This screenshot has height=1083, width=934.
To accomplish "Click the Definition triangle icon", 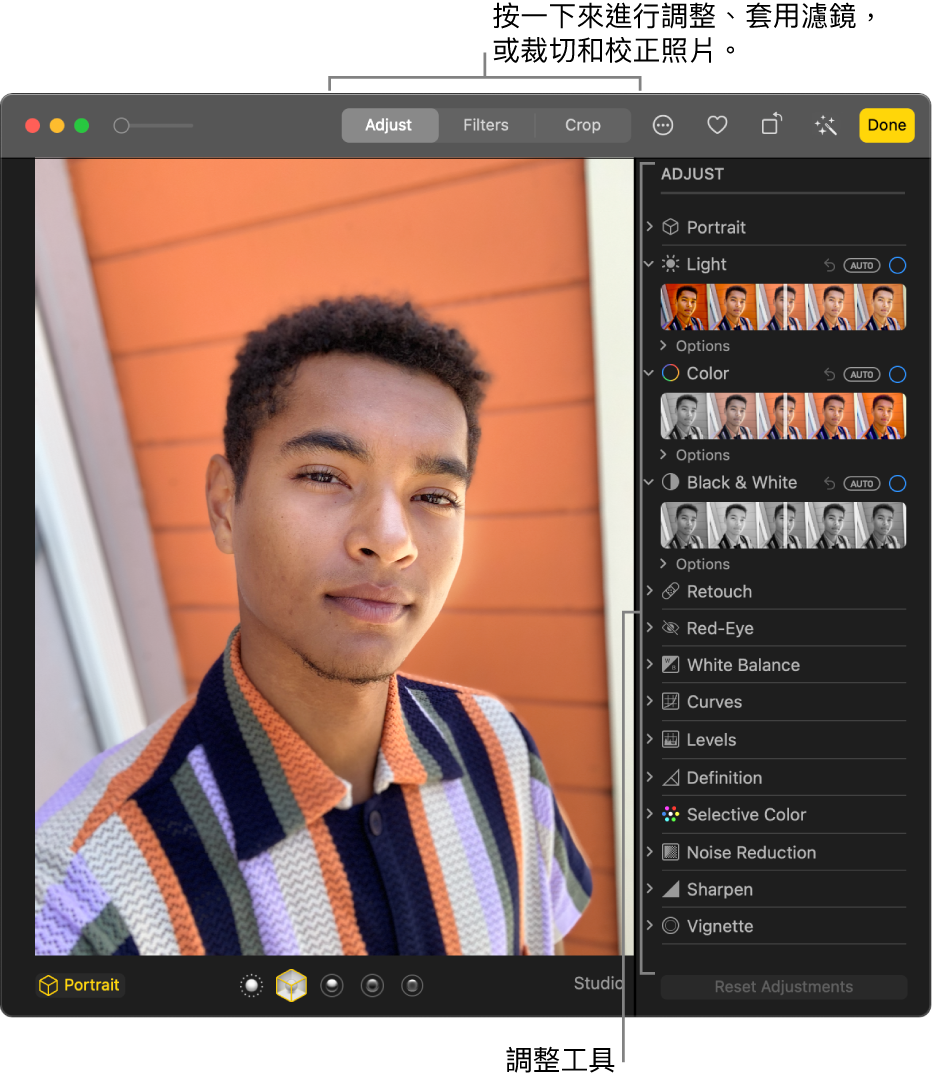I will [670, 778].
